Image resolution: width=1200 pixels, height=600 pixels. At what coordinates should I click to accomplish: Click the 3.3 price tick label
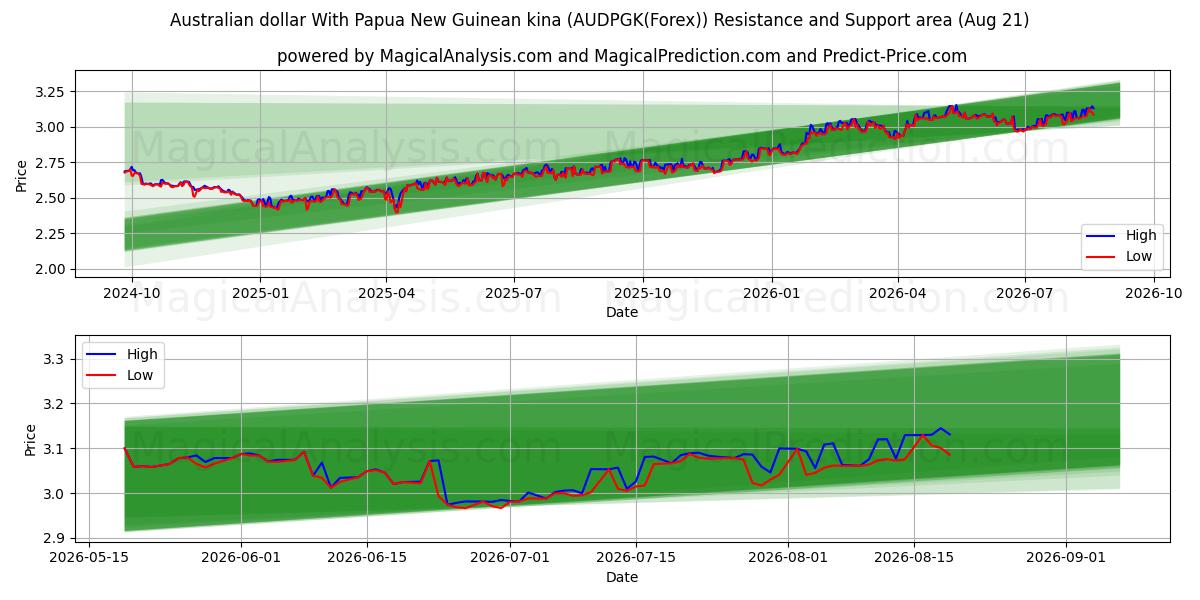click(x=55, y=359)
